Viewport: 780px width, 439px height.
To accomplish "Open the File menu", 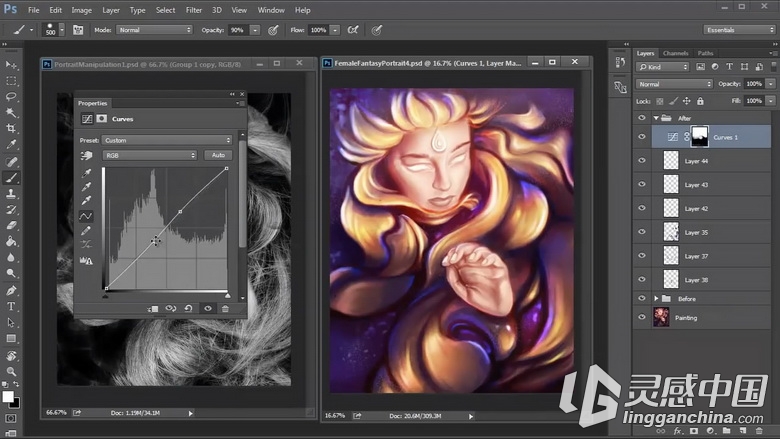I will pyautogui.click(x=33, y=10).
